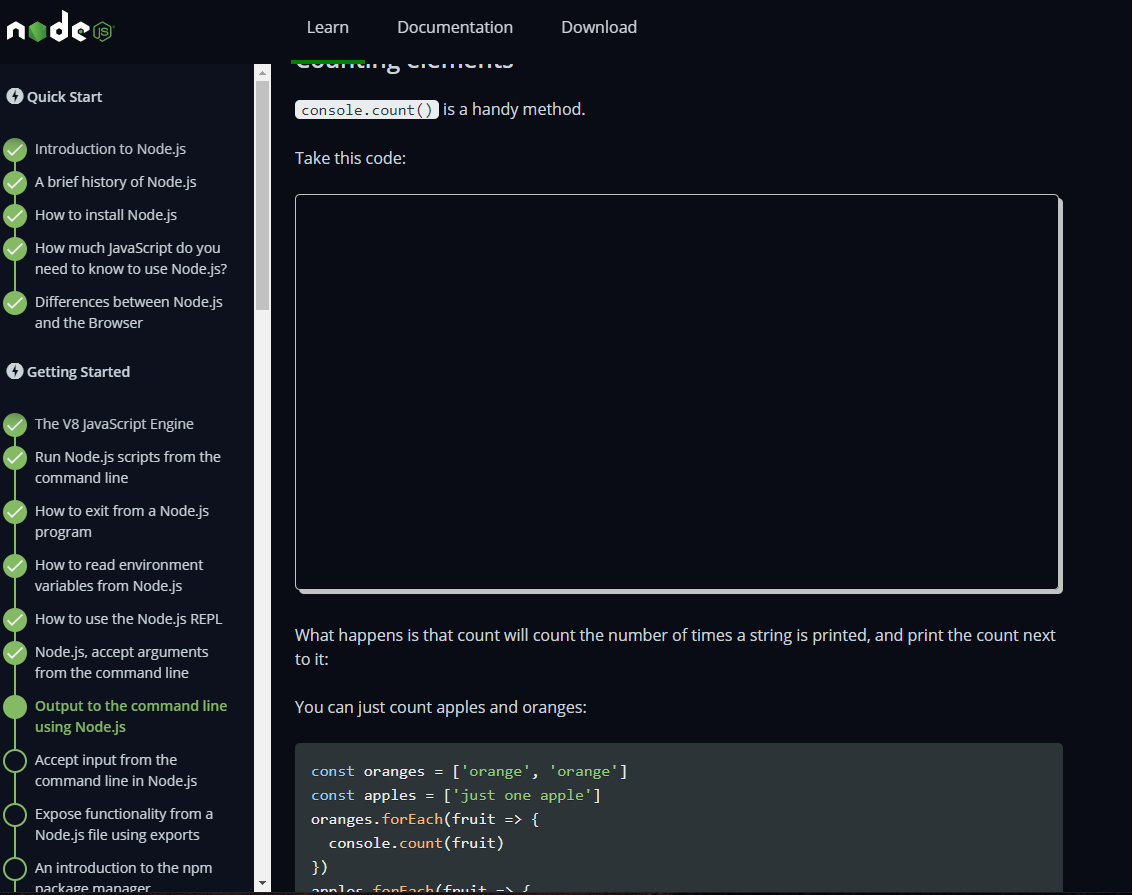Open Accept input from the command line lesson
The image size is (1132, 895).
(116, 770)
